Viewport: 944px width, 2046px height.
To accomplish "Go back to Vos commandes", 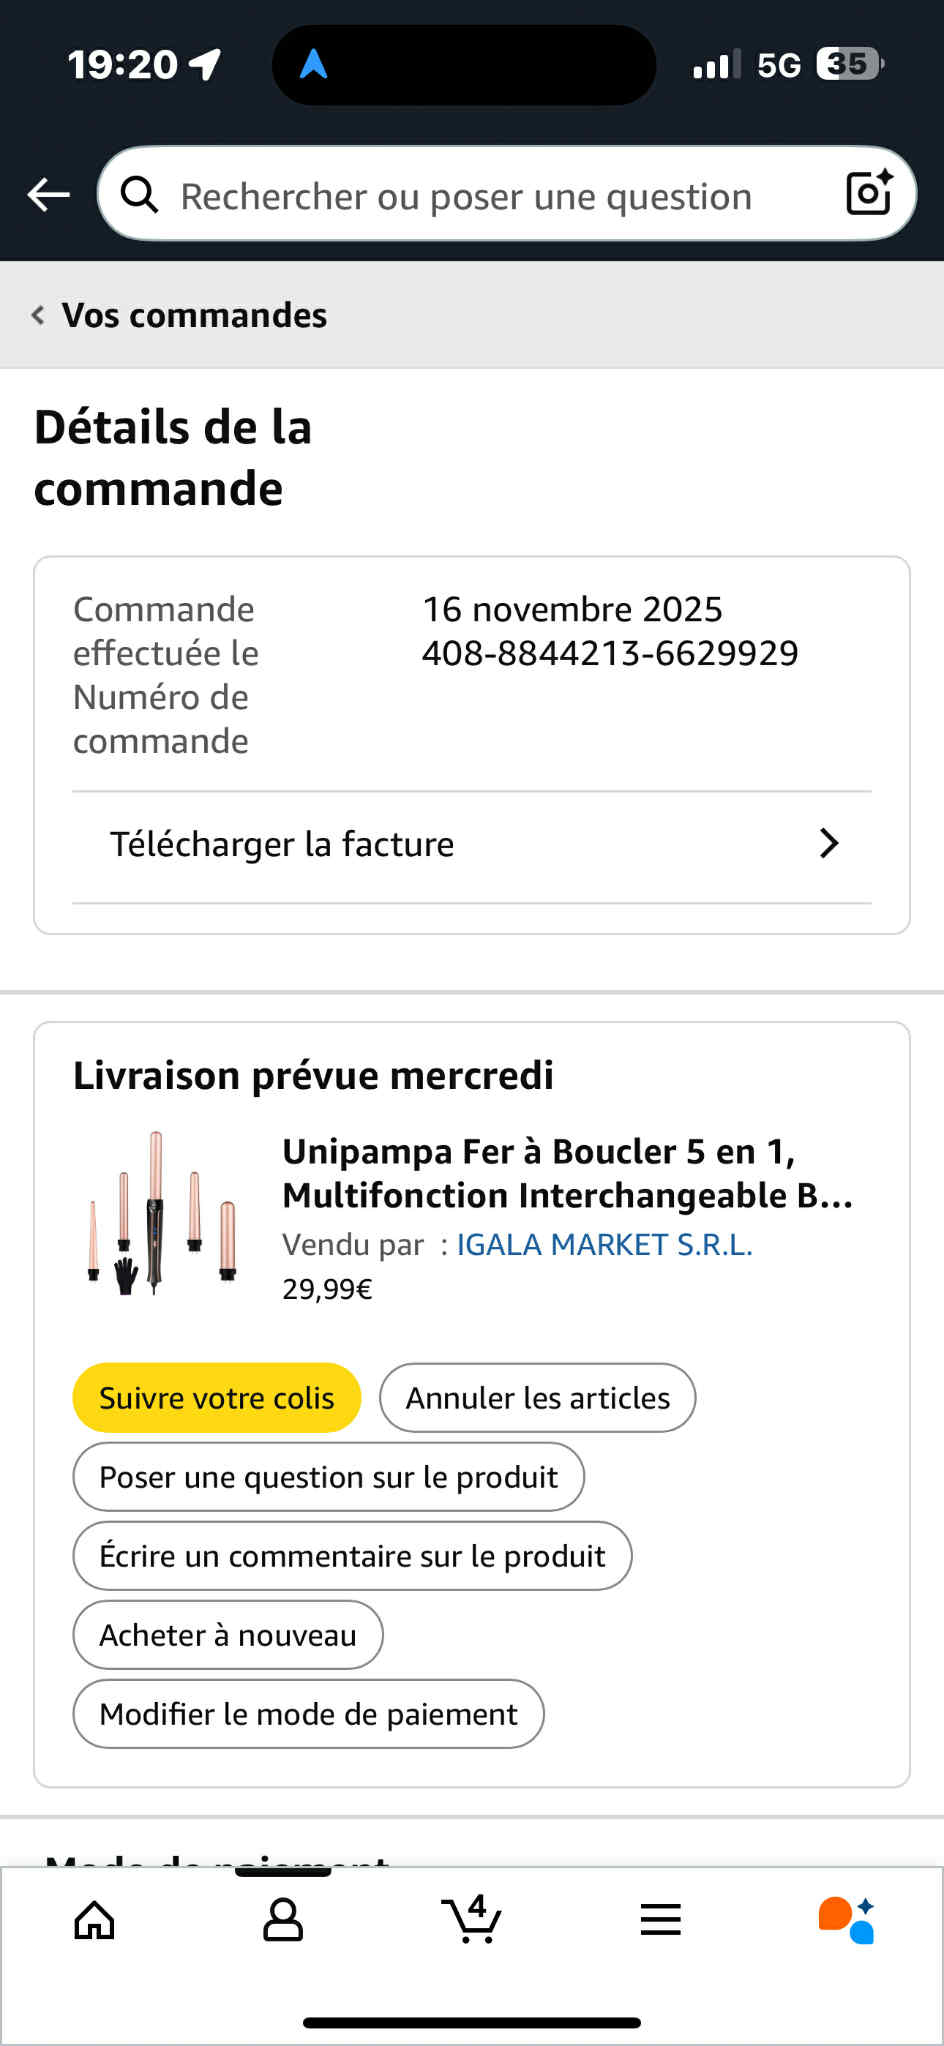I will pyautogui.click(x=180, y=315).
